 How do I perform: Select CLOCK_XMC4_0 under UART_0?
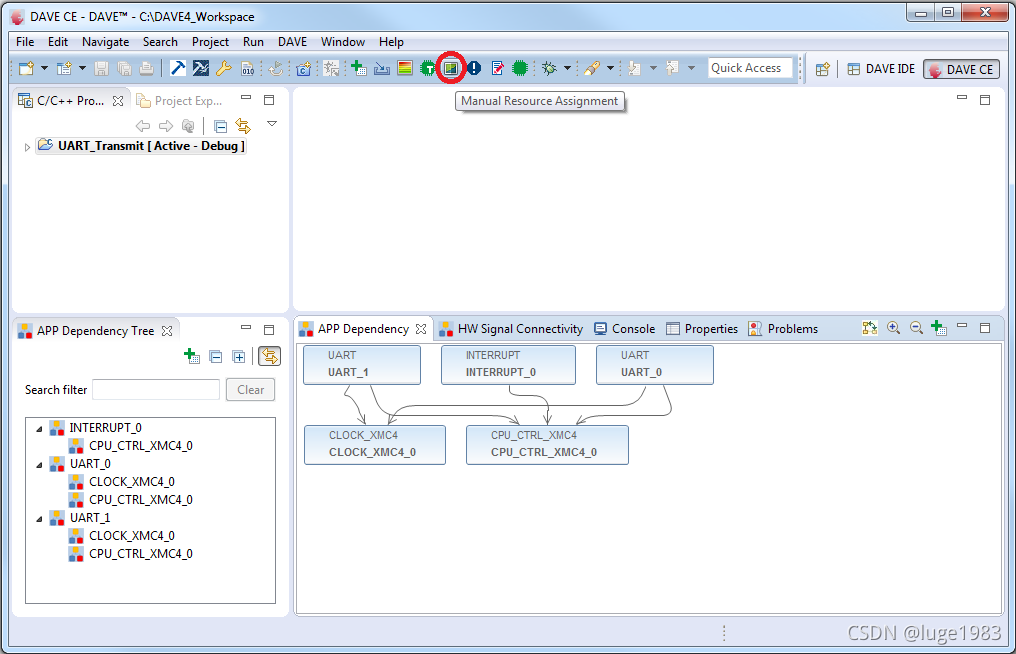click(x=132, y=482)
